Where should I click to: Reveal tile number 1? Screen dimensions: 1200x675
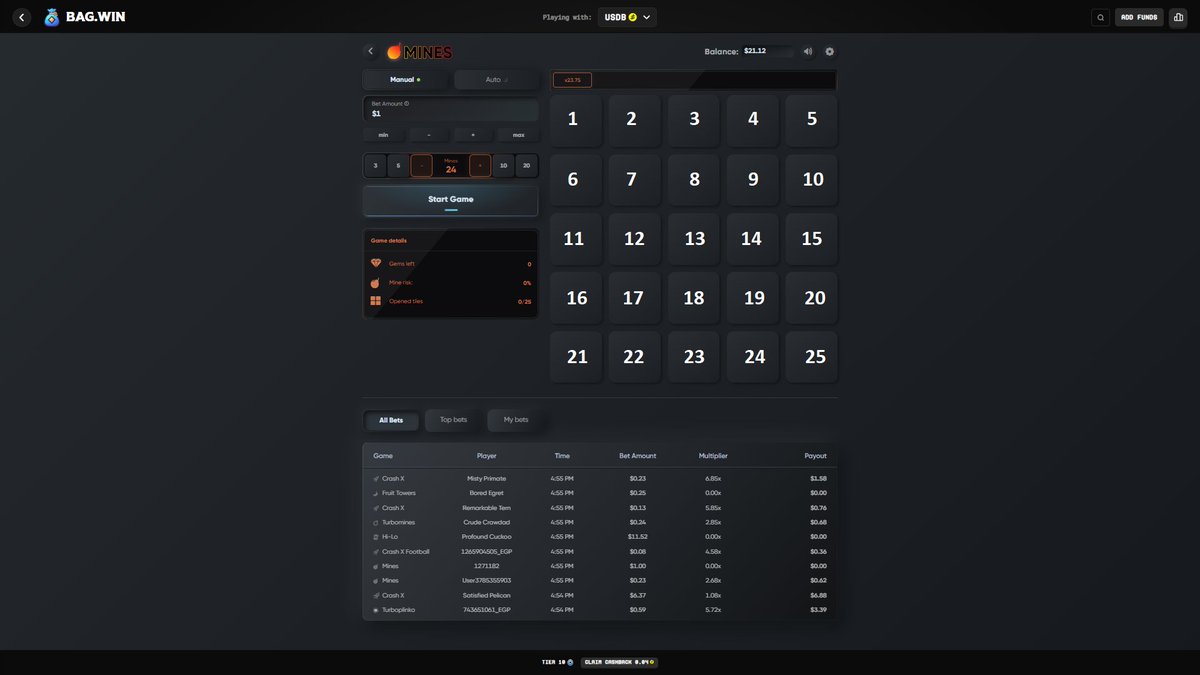[x=576, y=120]
